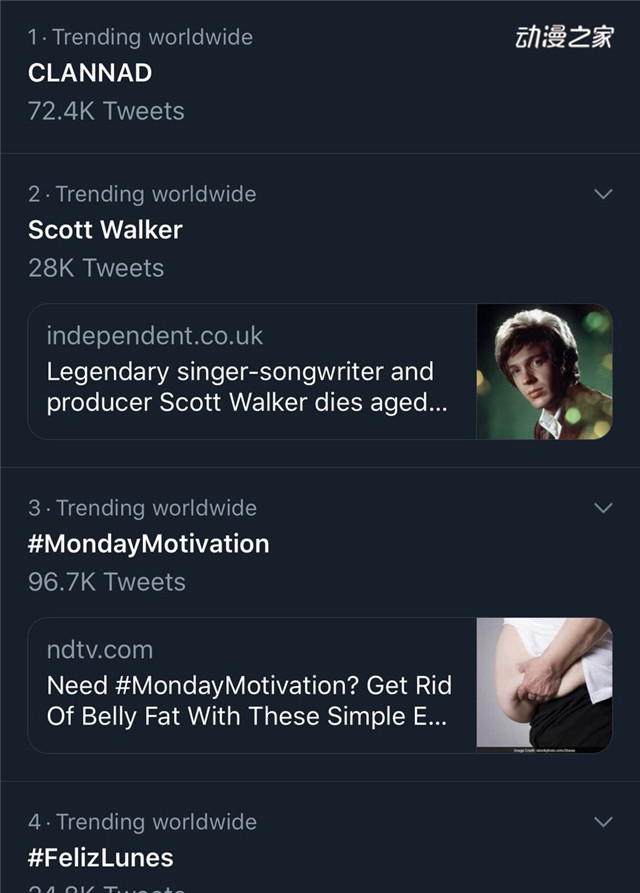Image resolution: width=640 pixels, height=893 pixels.
Task: Expand options chevron for #MondayMotivation trend
Action: click(x=603, y=507)
